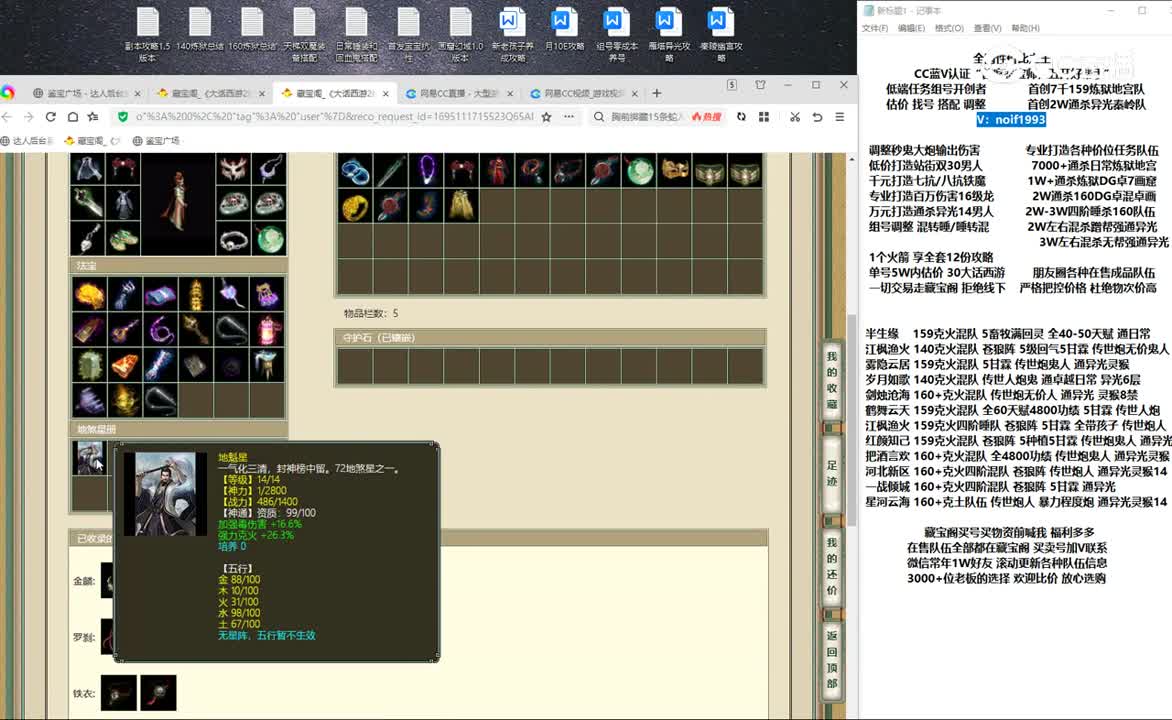The height and width of the screenshot is (720, 1172).
Task: Open Notepad 帮助(H) menu
Action: (x=1026, y=28)
